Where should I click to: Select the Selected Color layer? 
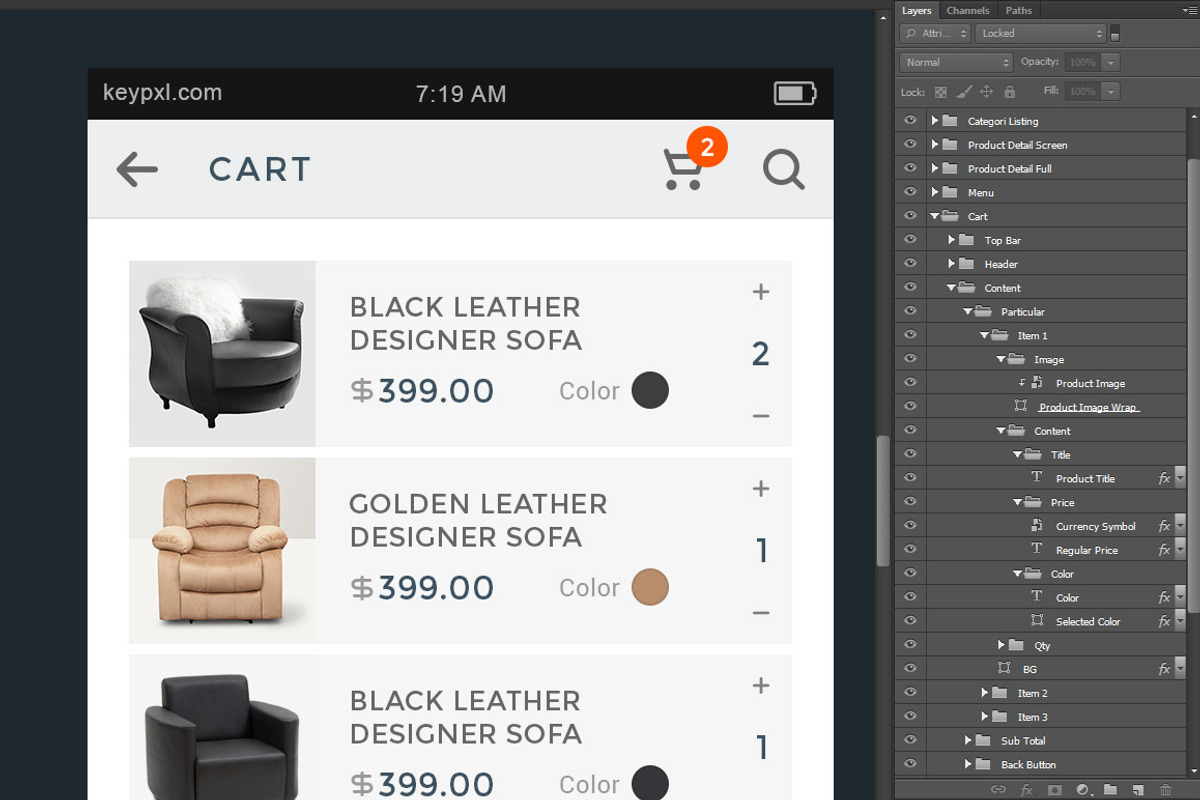[x=1088, y=621]
